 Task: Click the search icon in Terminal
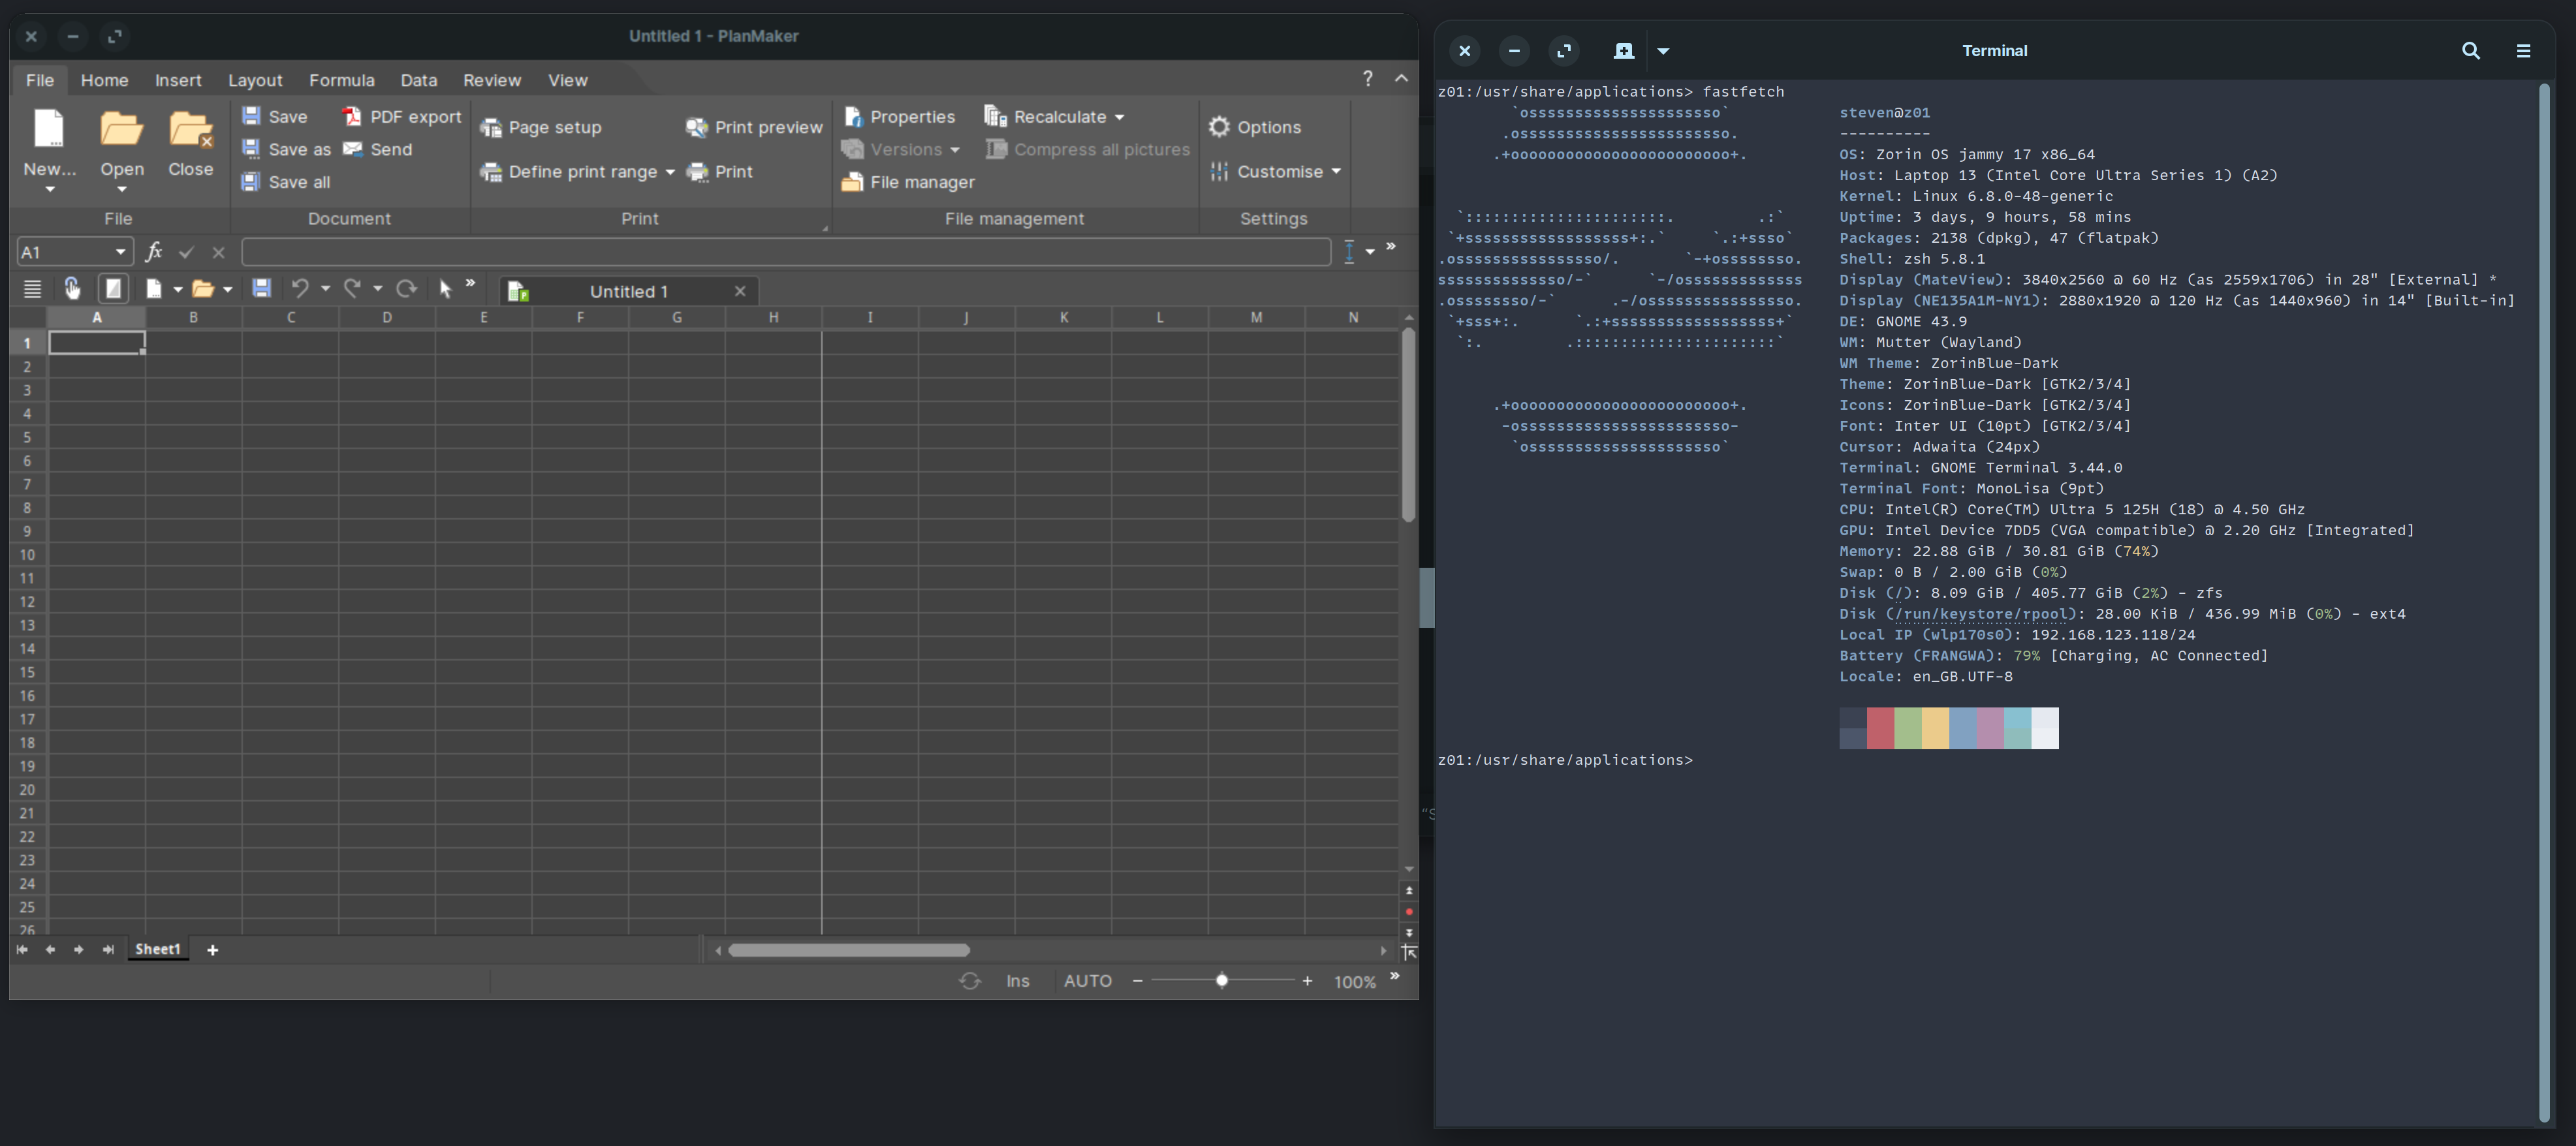pyautogui.click(x=2470, y=50)
